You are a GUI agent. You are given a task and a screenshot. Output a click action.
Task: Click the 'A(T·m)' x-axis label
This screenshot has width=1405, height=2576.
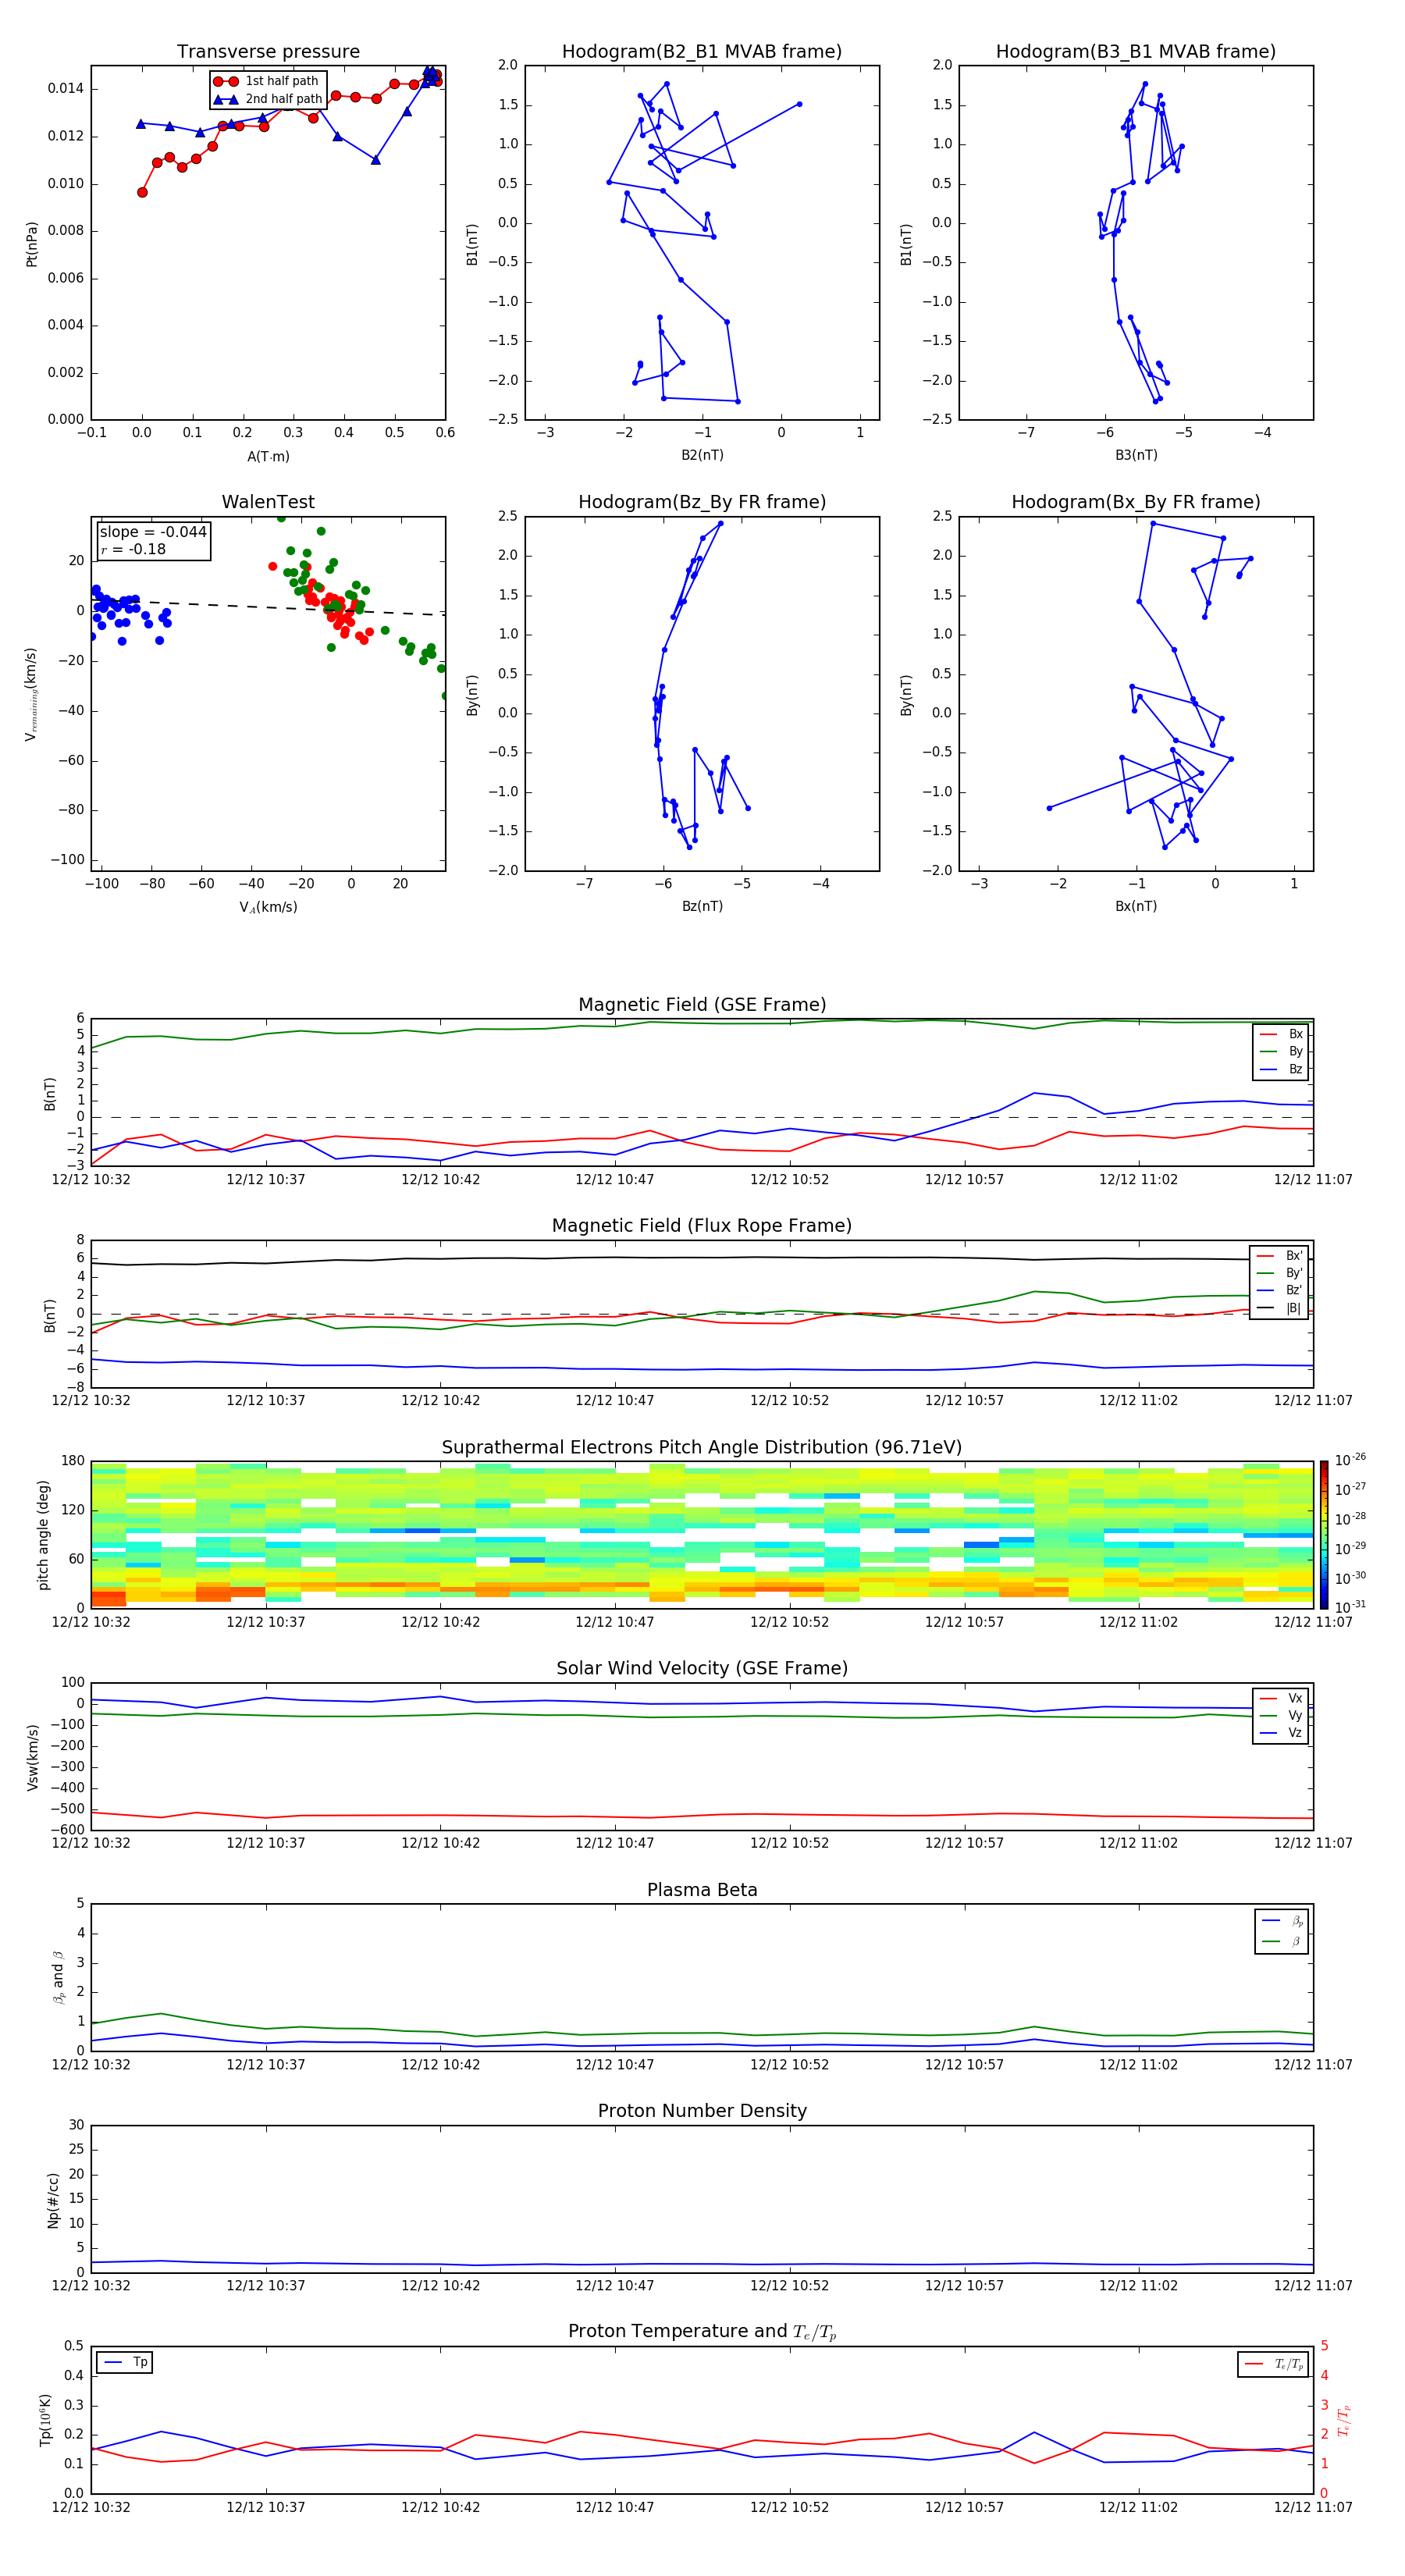[268, 456]
